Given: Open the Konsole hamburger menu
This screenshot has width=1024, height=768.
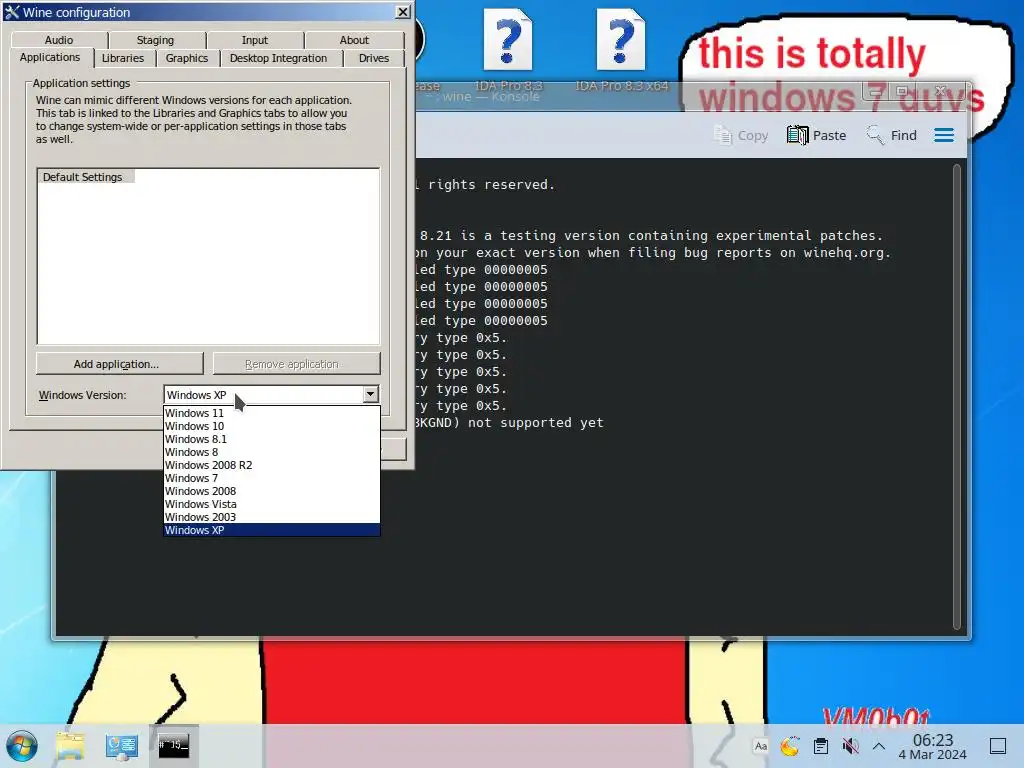Looking at the screenshot, I should click(x=944, y=135).
